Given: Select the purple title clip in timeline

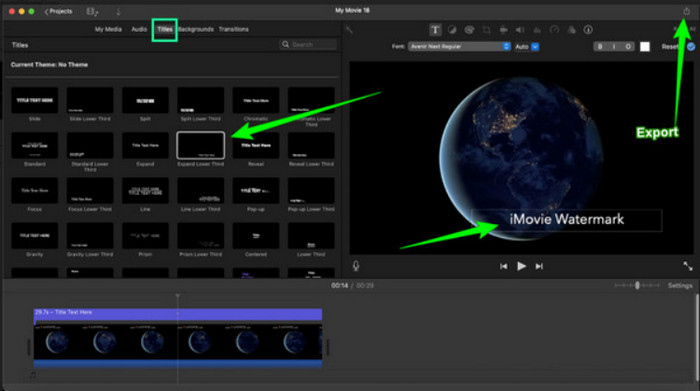Looking at the screenshot, I should pos(178,315).
